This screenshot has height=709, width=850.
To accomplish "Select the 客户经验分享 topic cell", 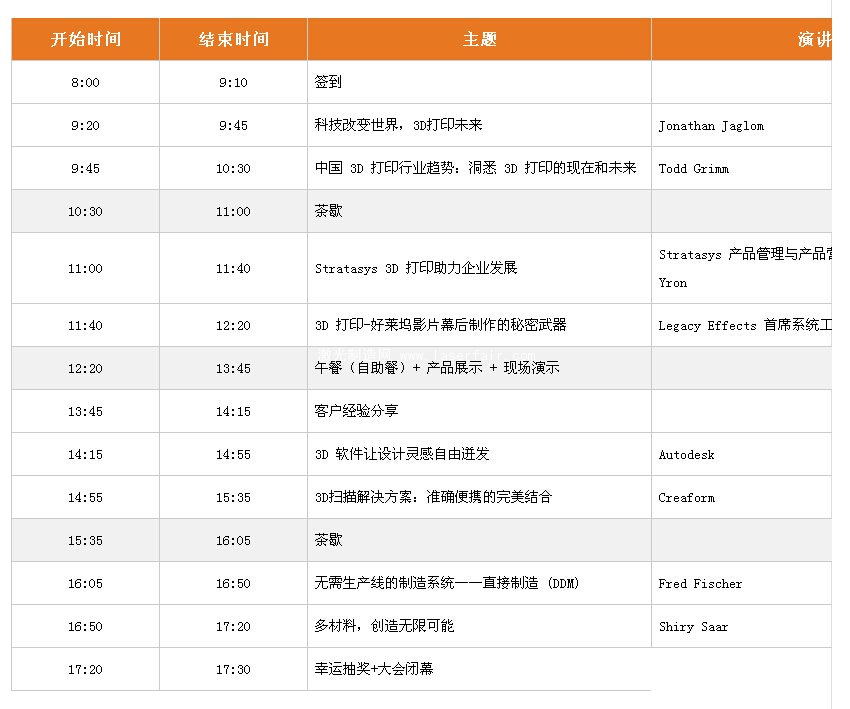I will coord(357,411).
